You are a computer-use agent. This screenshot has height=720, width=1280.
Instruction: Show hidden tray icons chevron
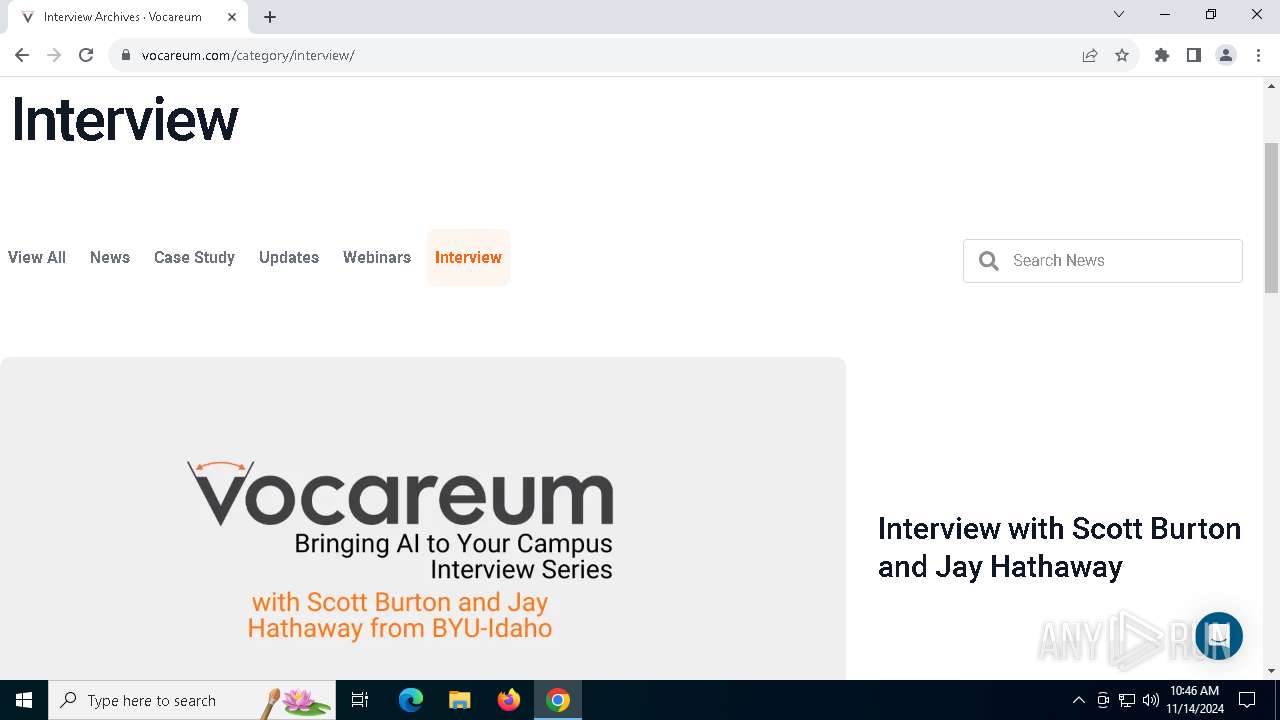point(1078,700)
